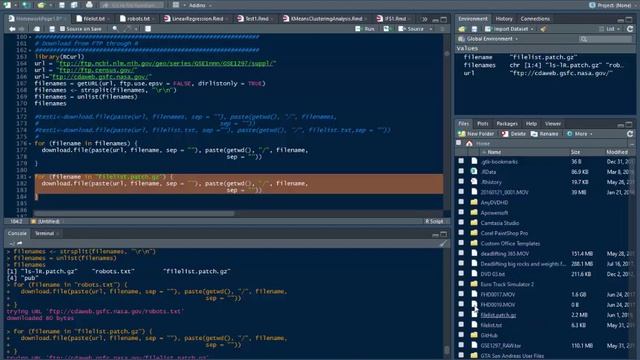The width and height of the screenshot is (640, 360).
Task: Open the More dropdown in Files pane
Action: (580, 134)
